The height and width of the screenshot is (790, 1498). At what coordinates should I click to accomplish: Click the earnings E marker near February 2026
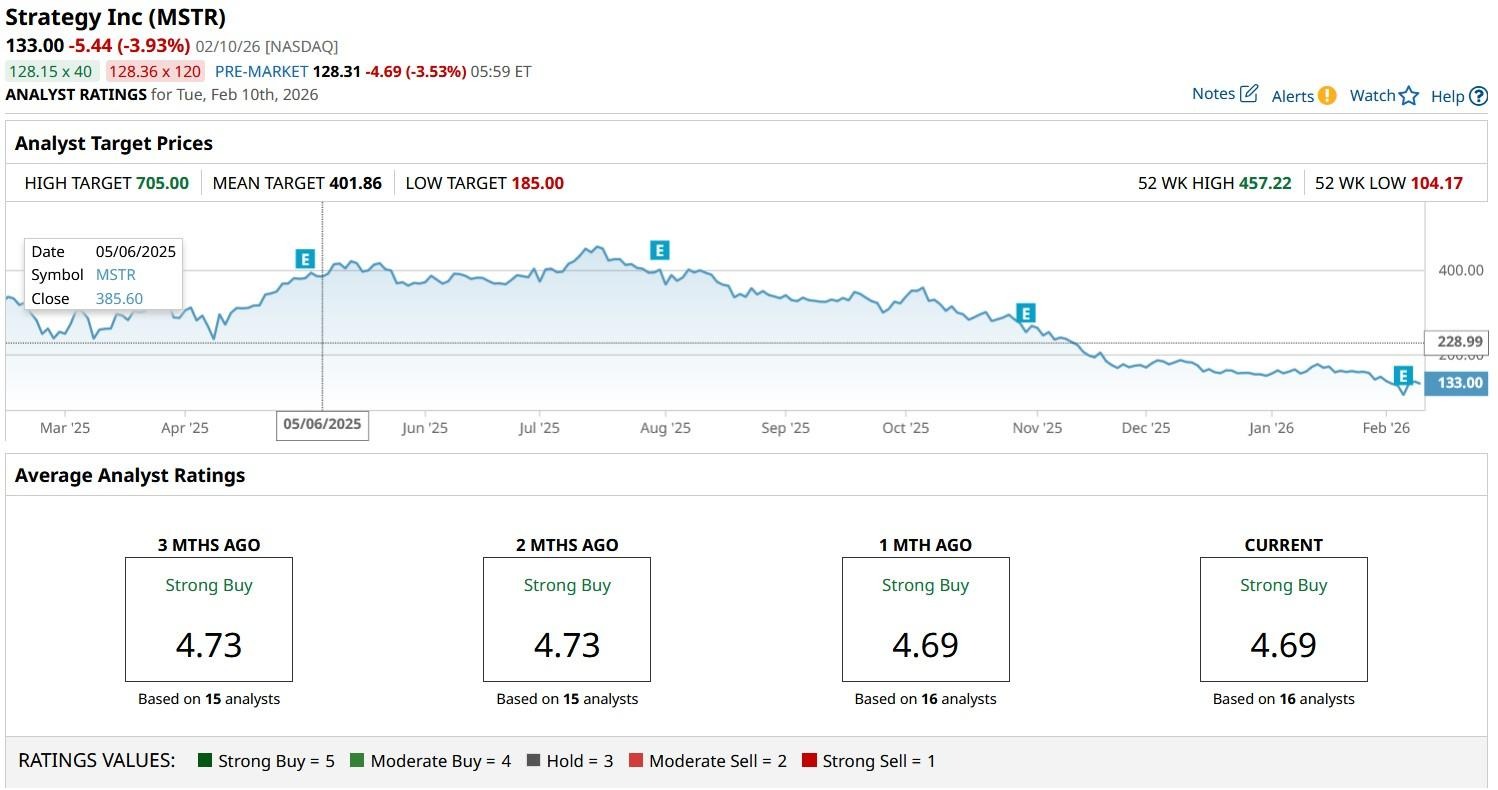(1403, 375)
